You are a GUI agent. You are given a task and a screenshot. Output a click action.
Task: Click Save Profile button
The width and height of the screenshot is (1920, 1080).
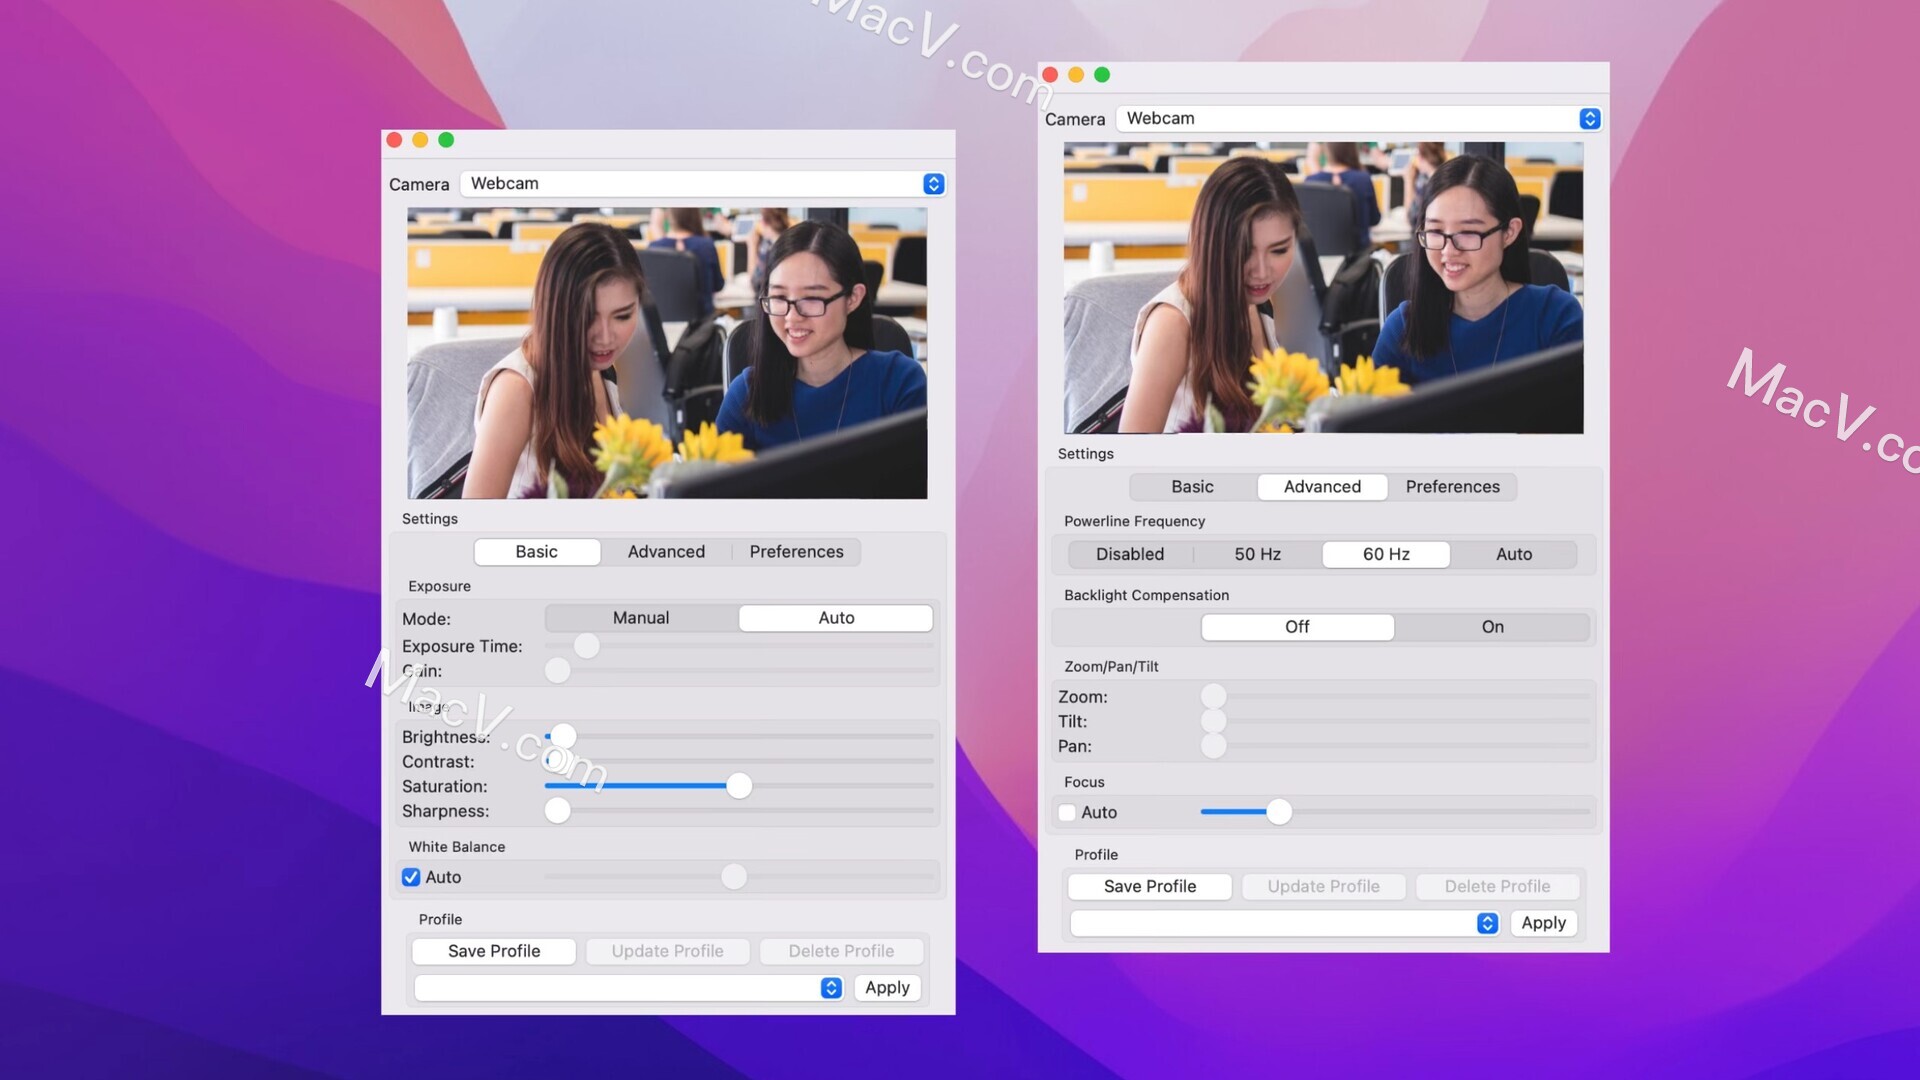pos(495,949)
